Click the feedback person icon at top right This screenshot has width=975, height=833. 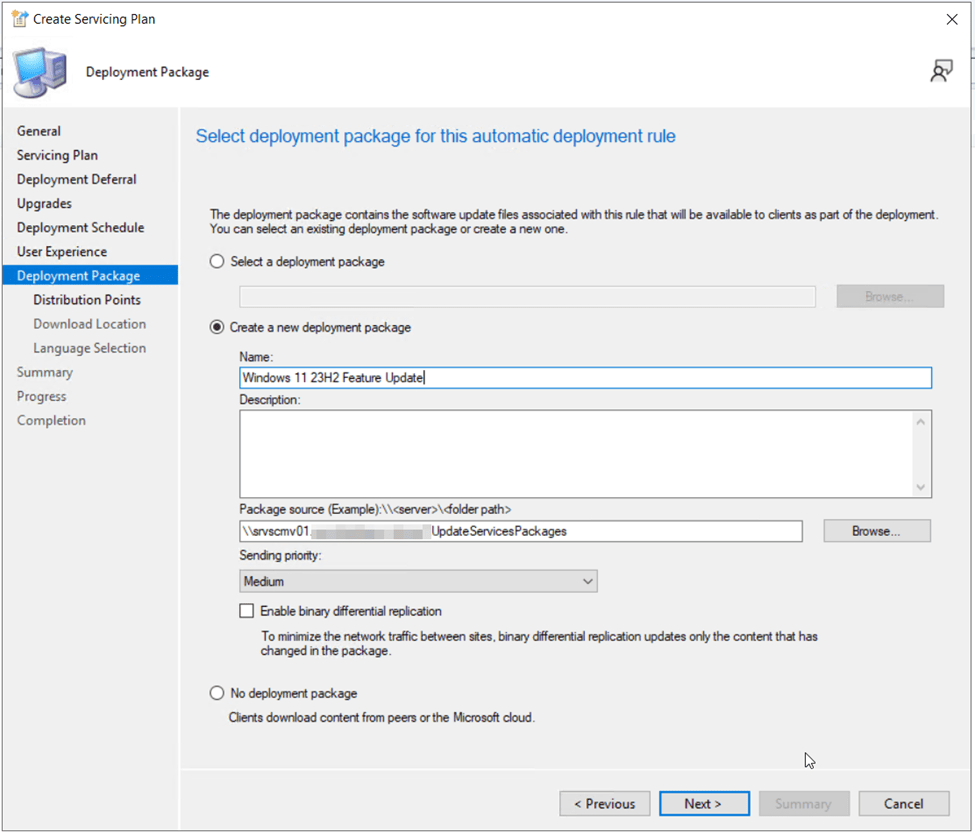(940, 71)
